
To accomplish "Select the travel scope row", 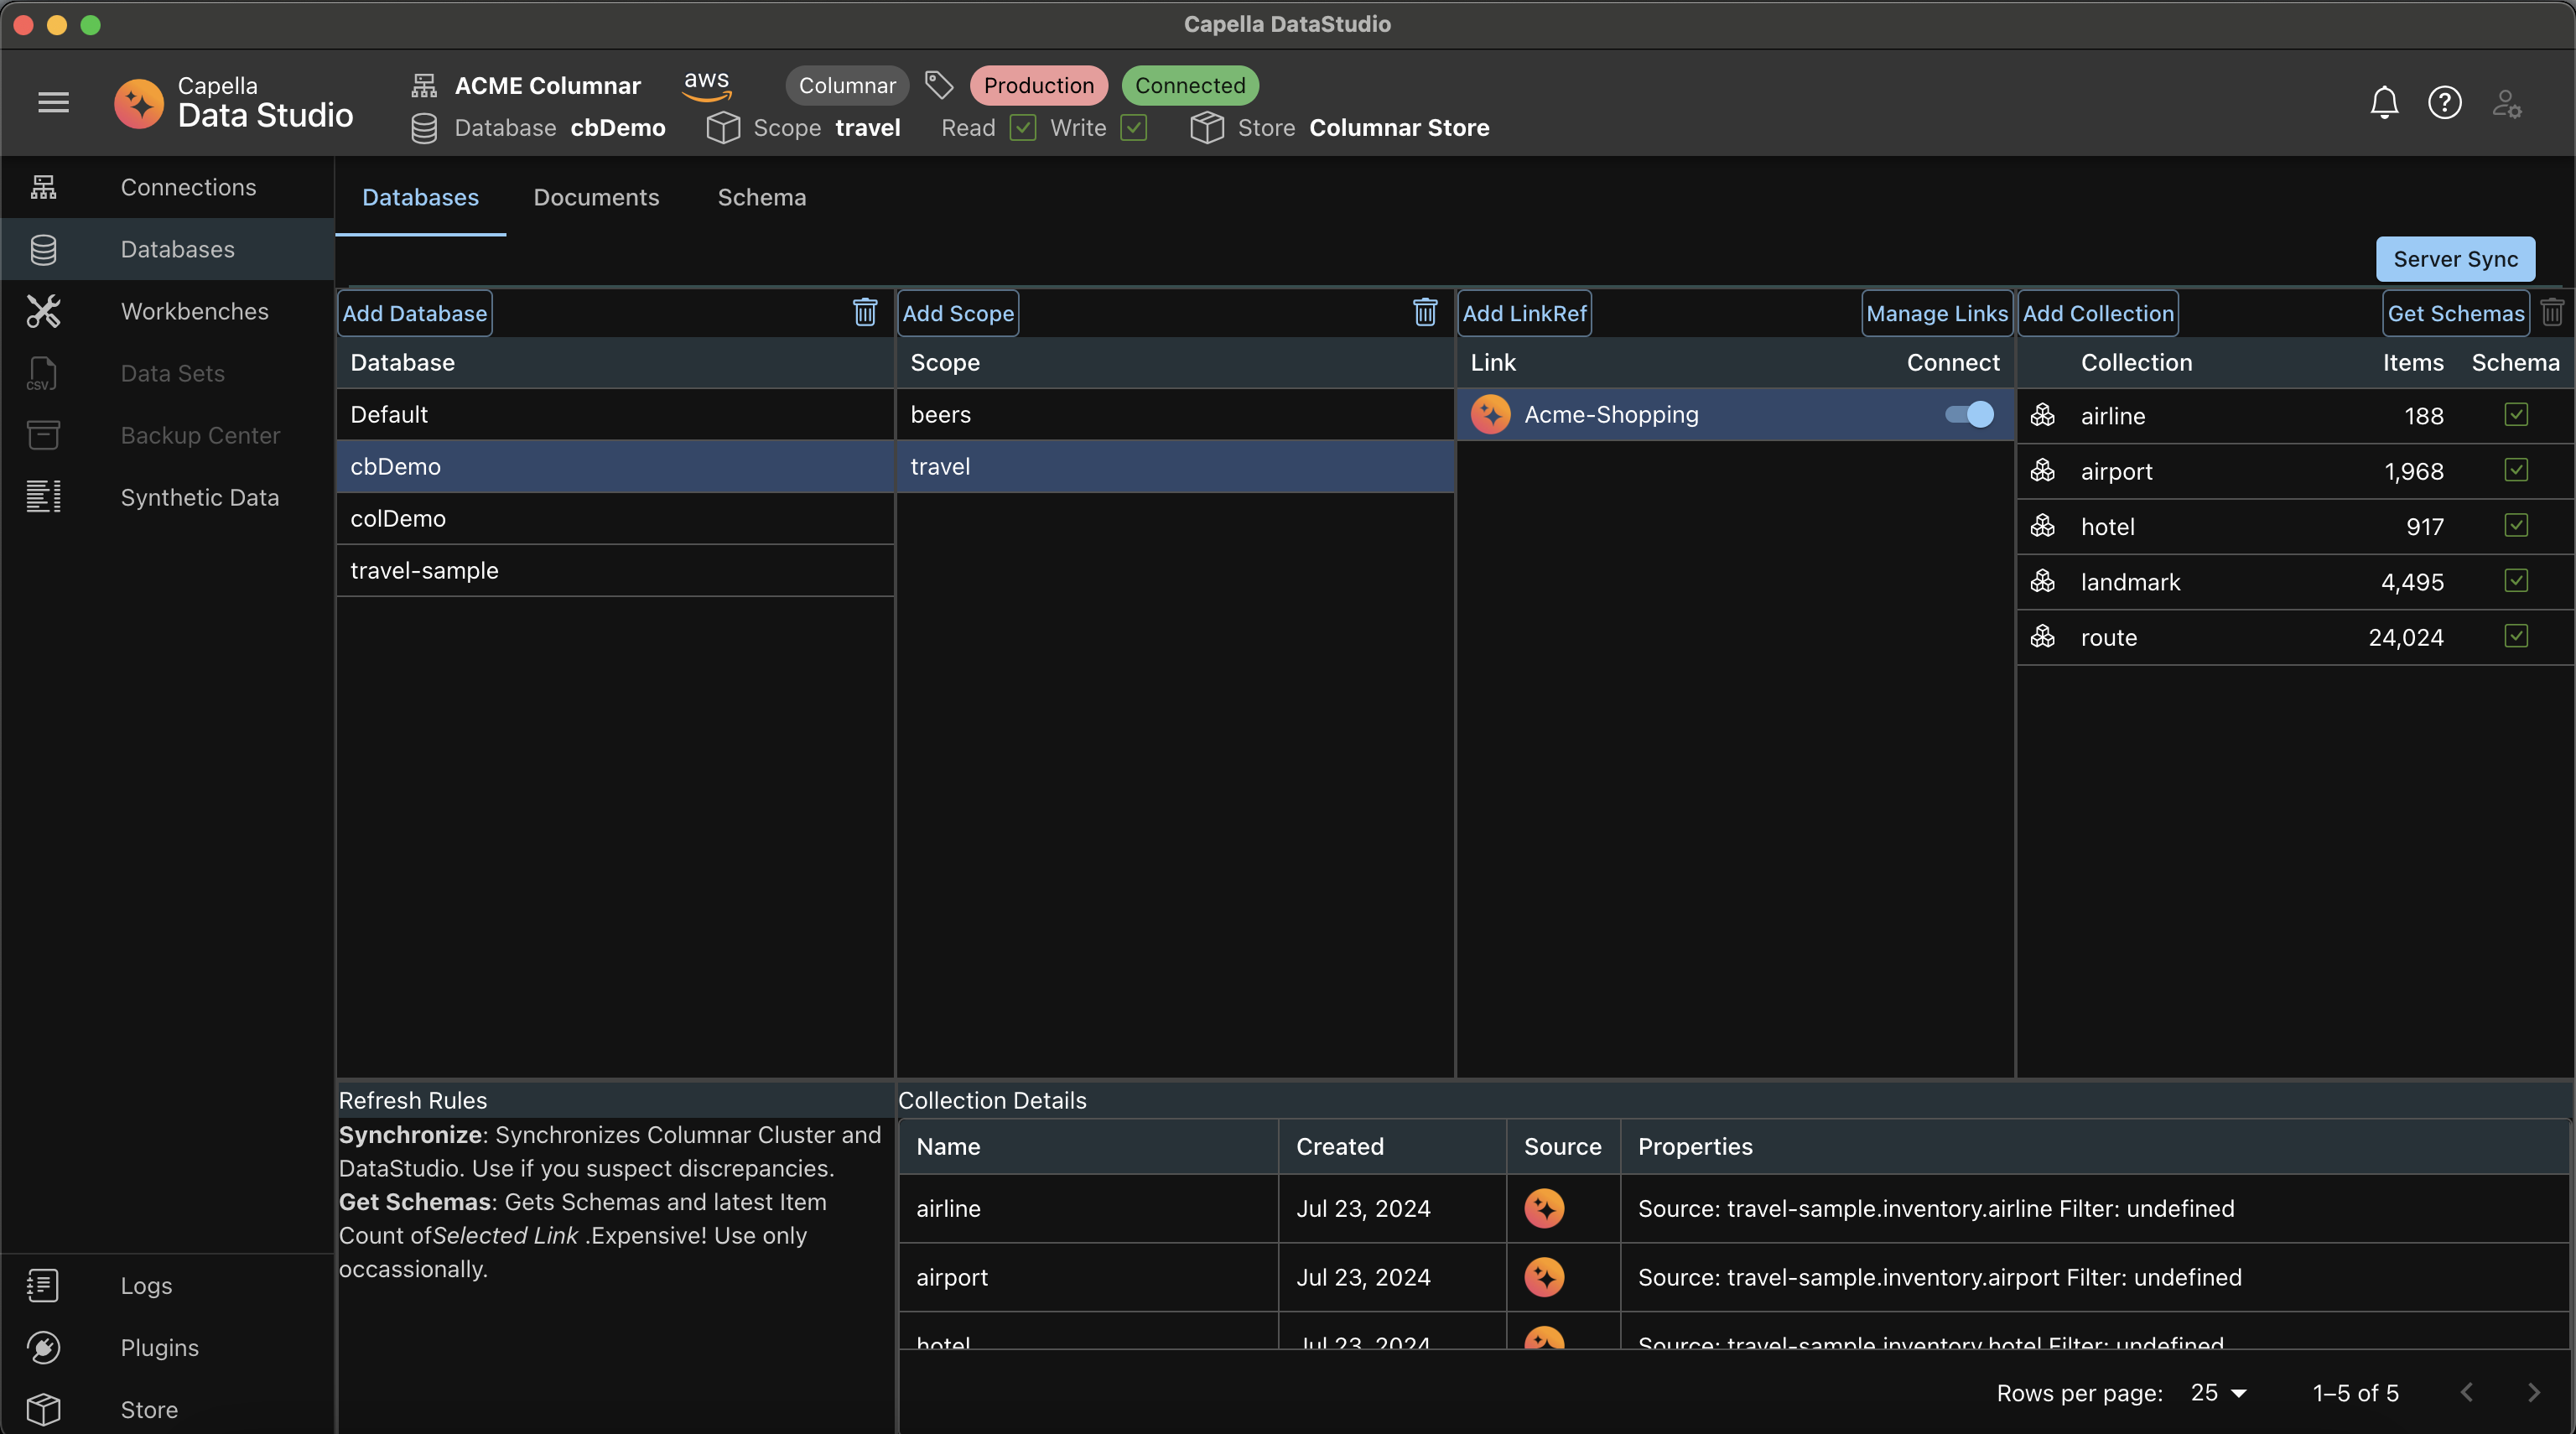I will [1175, 466].
